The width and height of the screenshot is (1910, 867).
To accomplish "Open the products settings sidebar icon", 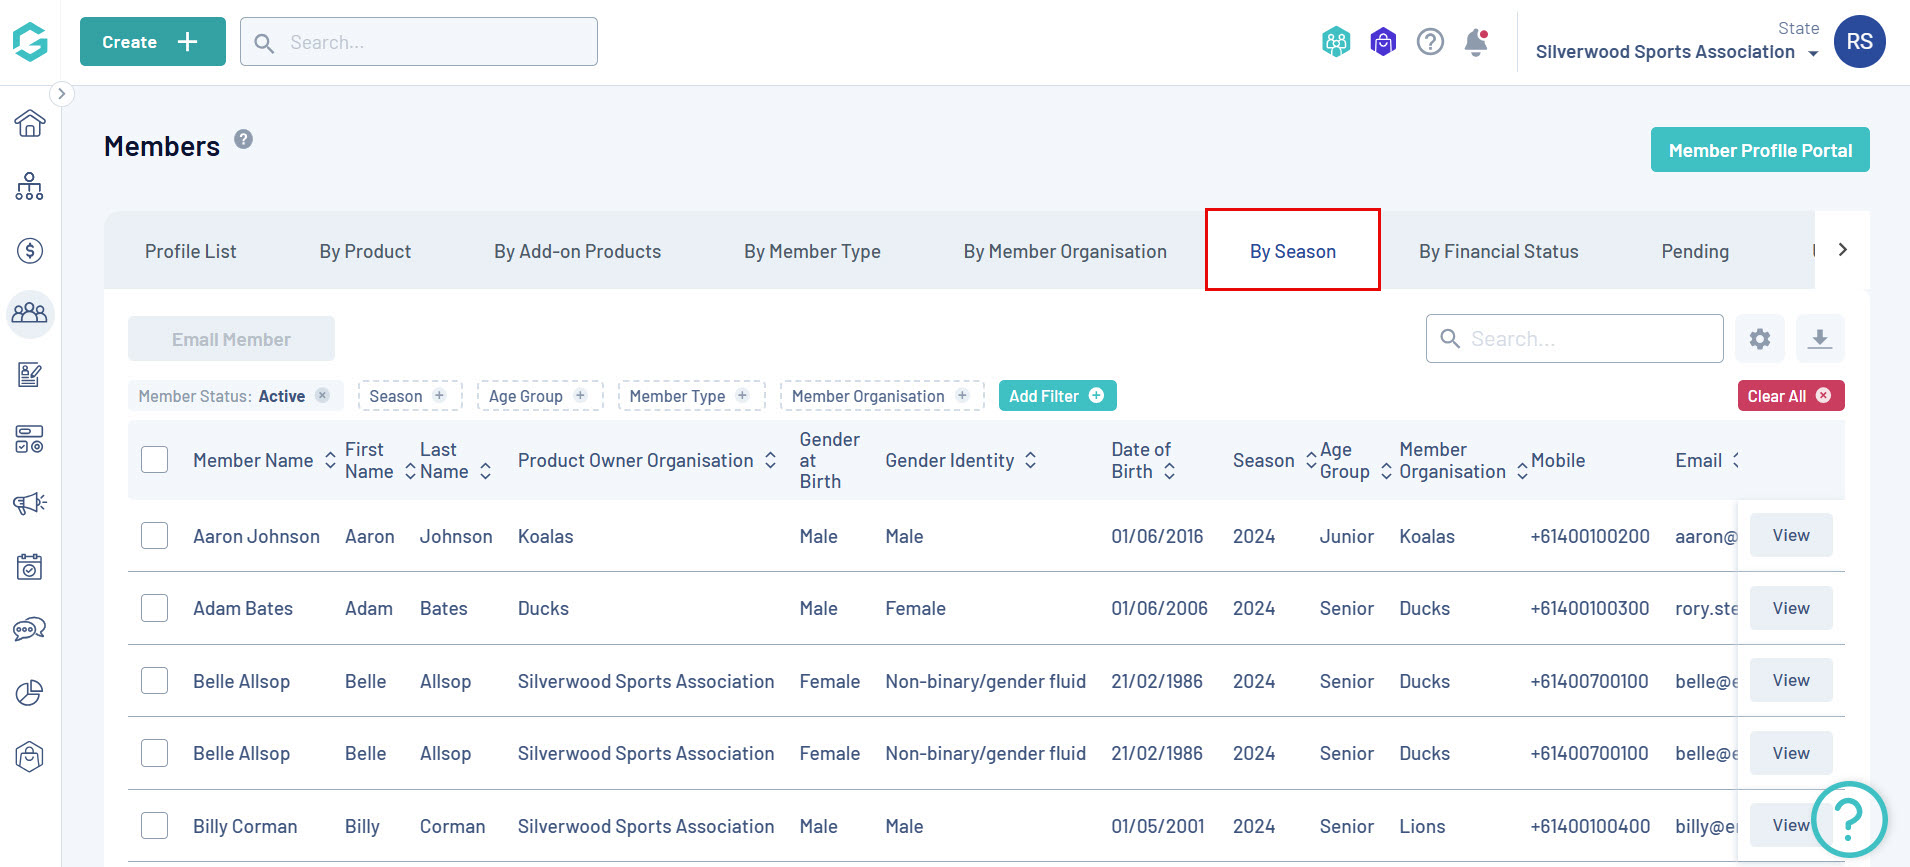I will pyautogui.click(x=30, y=439).
